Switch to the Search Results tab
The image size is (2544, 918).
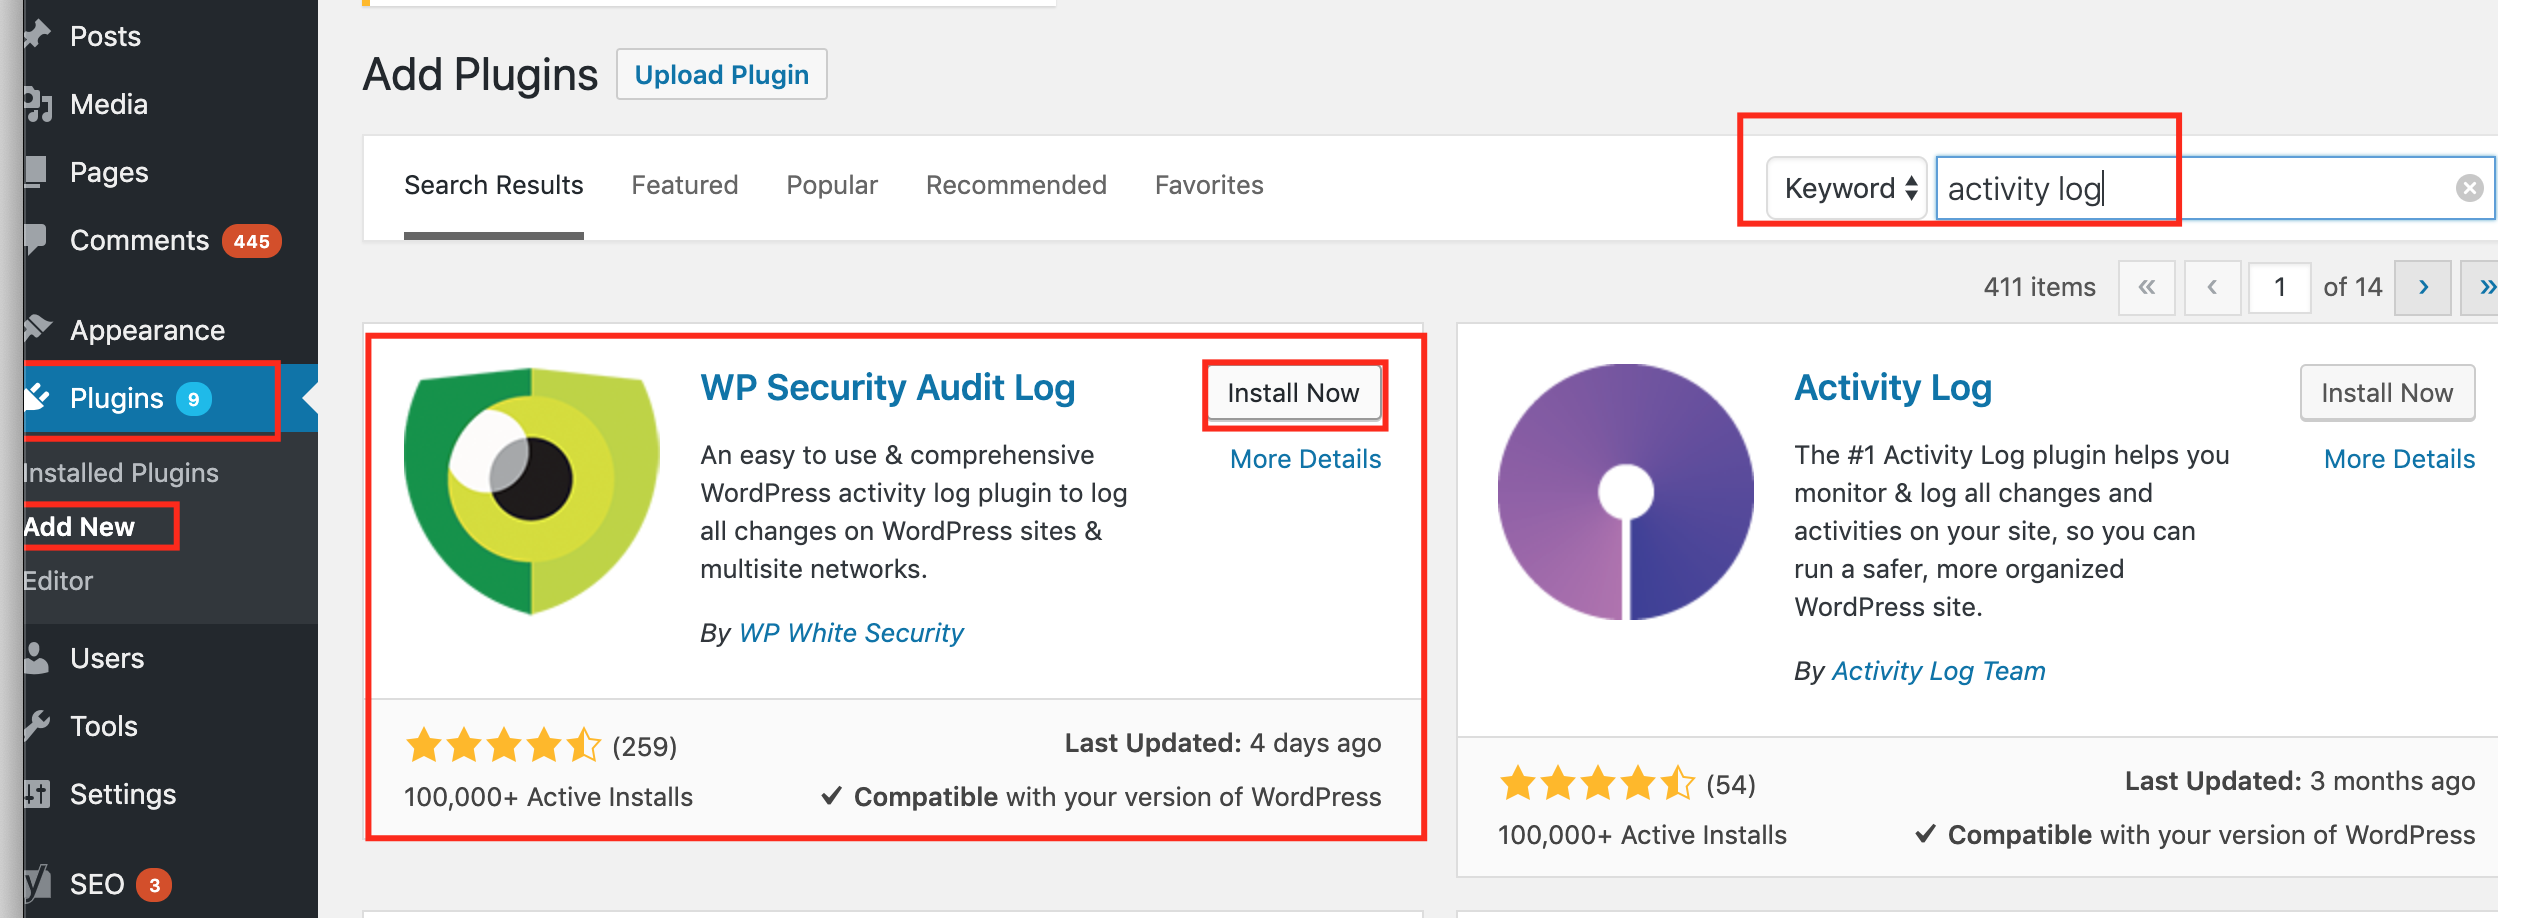[x=493, y=186]
